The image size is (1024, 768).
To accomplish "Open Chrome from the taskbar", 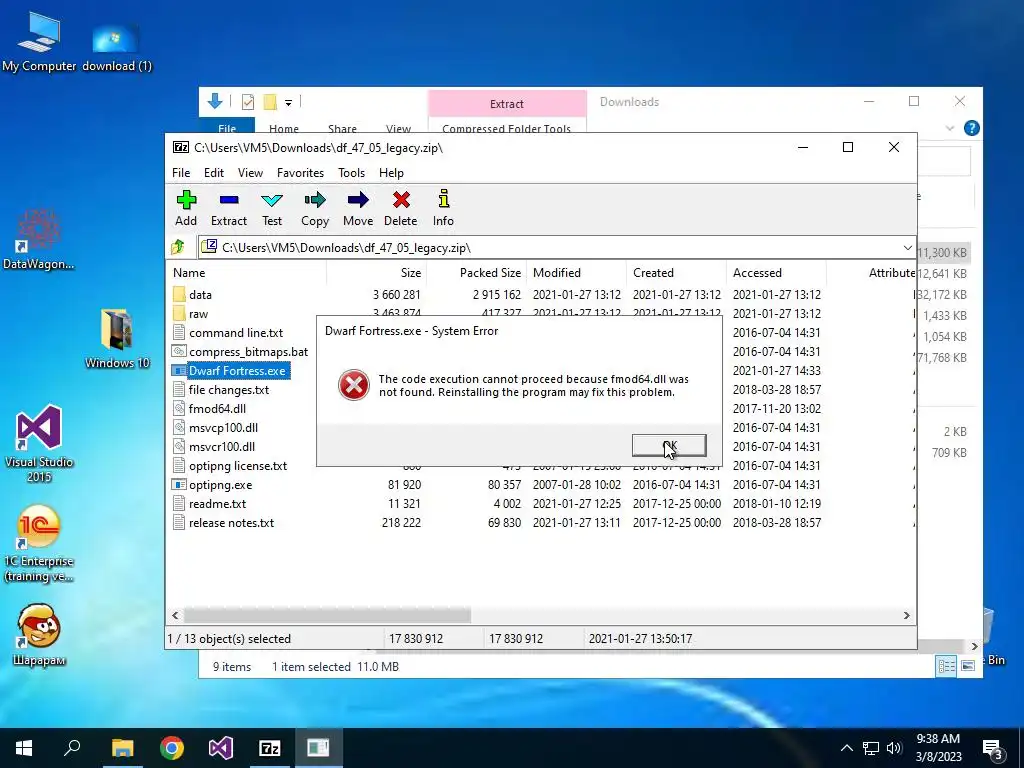I will coord(172,748).
